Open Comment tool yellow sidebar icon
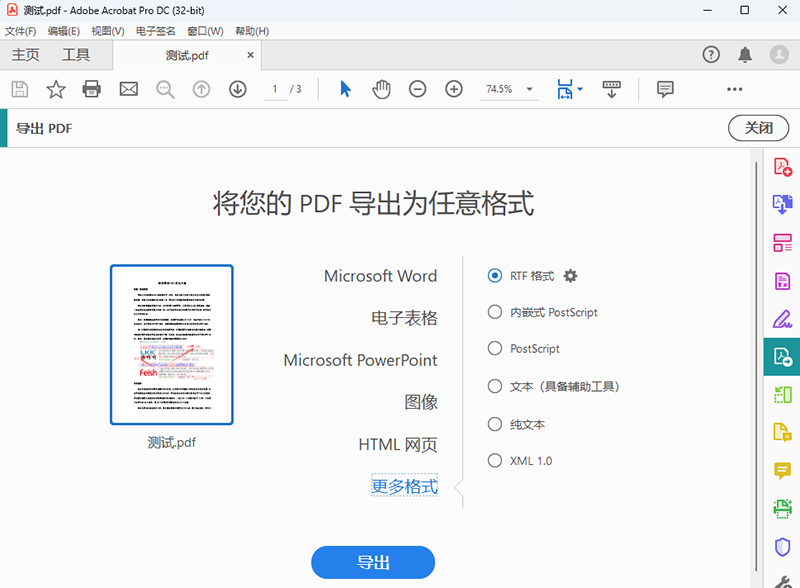 (783, 470)
